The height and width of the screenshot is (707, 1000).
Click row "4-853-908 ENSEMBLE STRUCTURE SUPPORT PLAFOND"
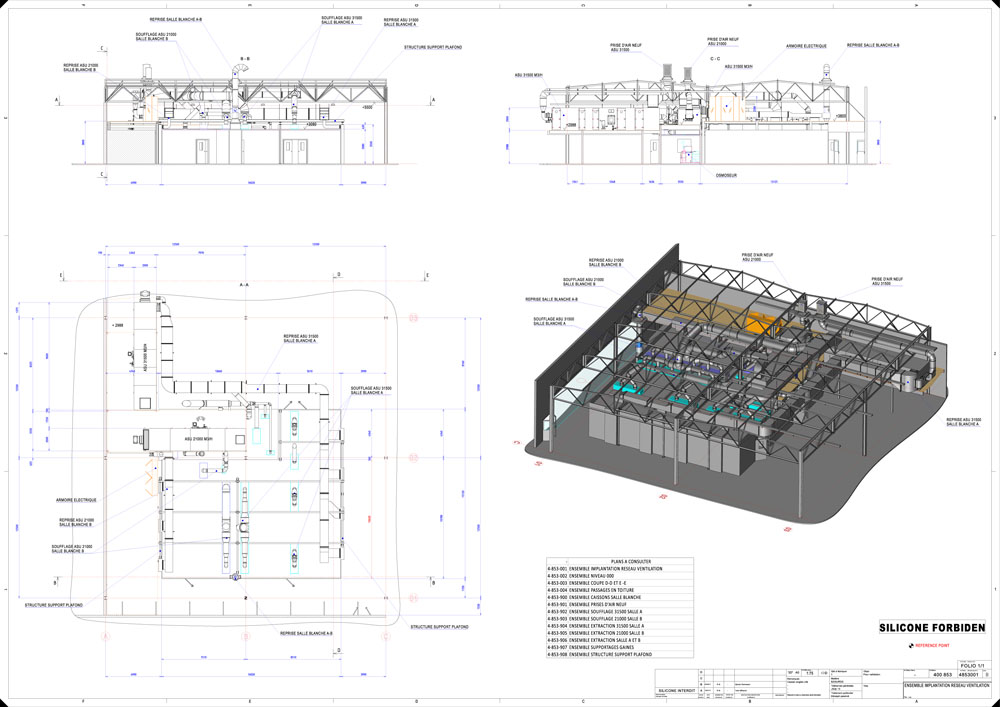[620, 655]
